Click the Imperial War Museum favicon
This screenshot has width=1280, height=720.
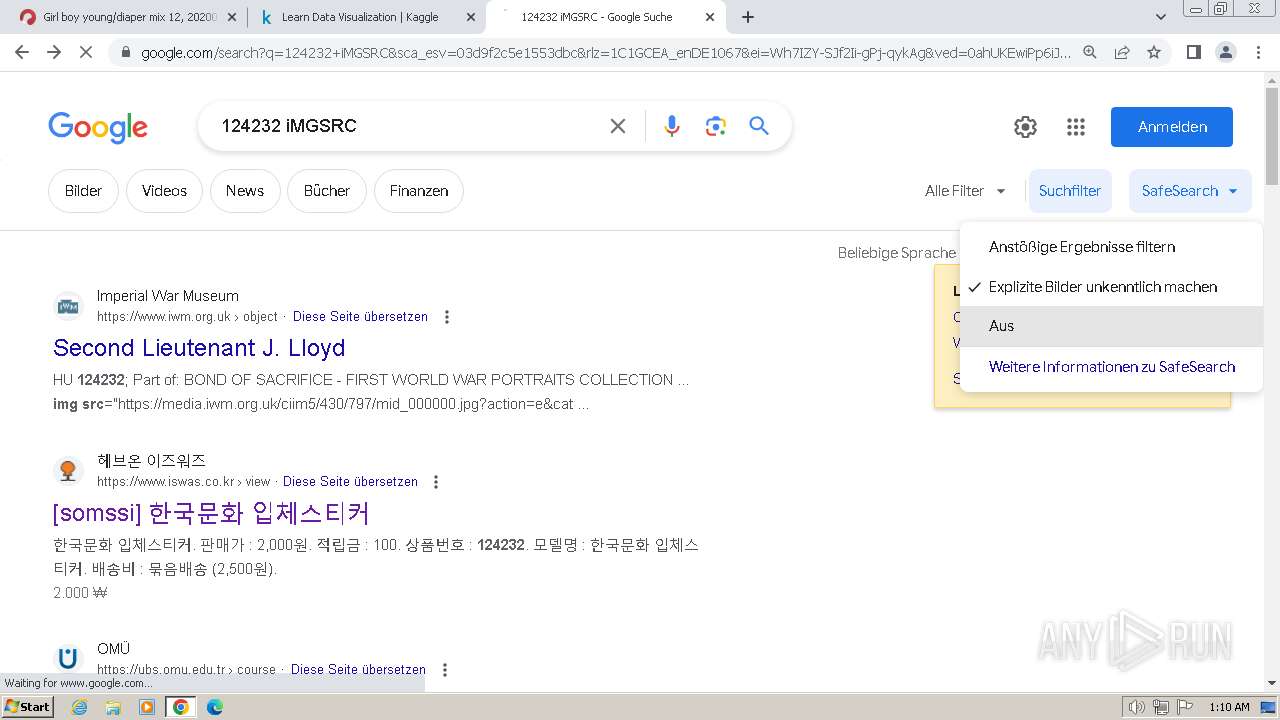coord(68,306)
